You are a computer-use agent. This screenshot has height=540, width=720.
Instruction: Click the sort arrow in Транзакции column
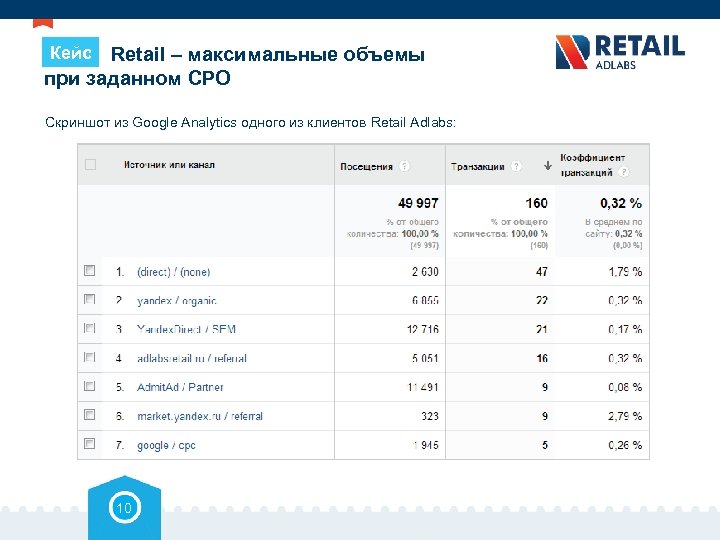pos(547,166)
